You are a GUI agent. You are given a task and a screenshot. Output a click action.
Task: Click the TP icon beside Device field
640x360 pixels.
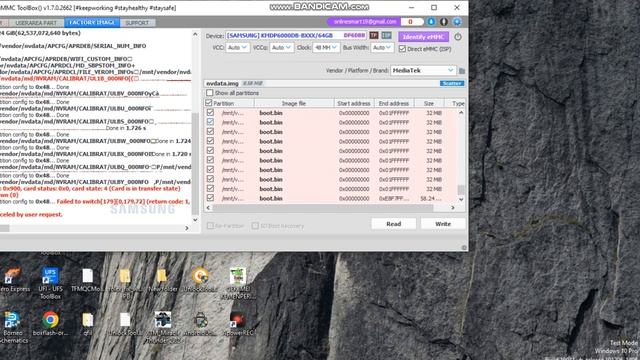[x=374, y=36]
